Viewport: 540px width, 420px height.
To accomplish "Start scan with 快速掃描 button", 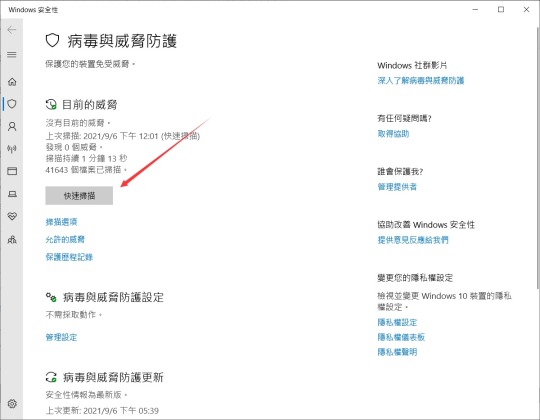I will coord(79,196).
